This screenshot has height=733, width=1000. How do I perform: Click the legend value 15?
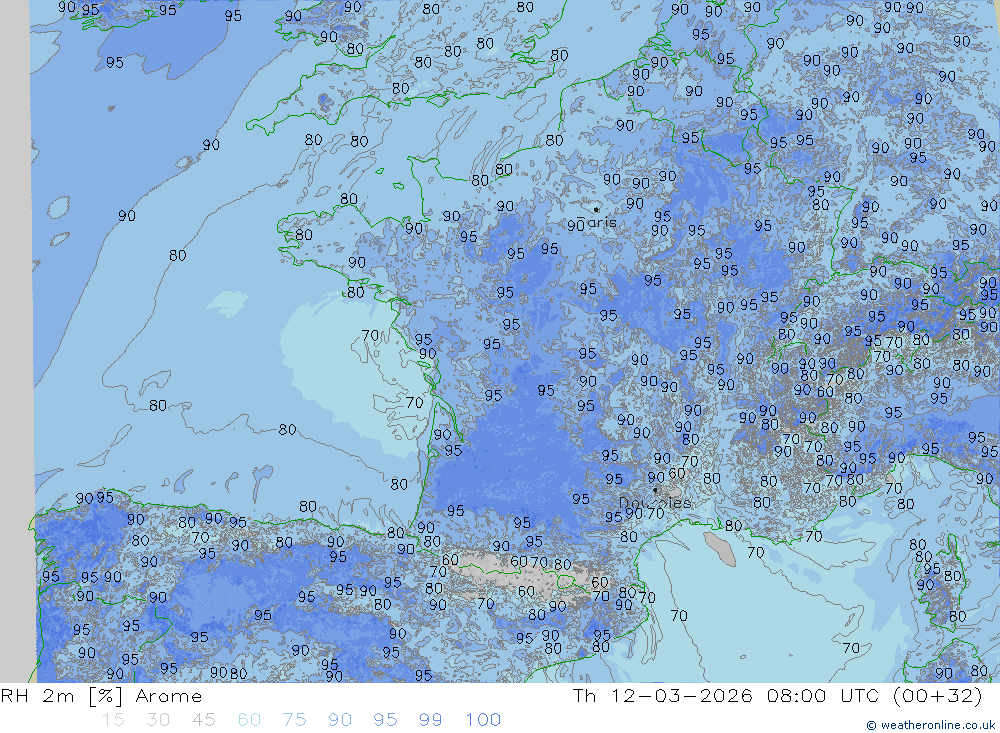(113, 720)
